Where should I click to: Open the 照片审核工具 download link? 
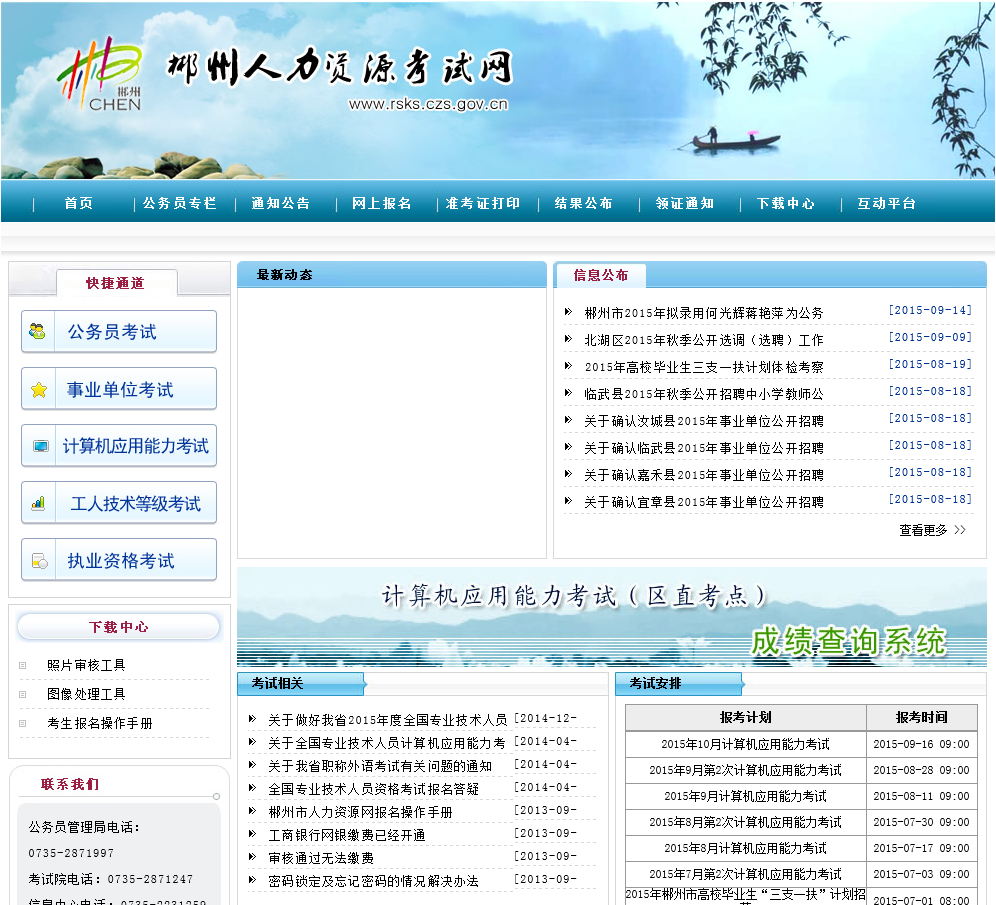pyautogui.click(x=86, y=665)
